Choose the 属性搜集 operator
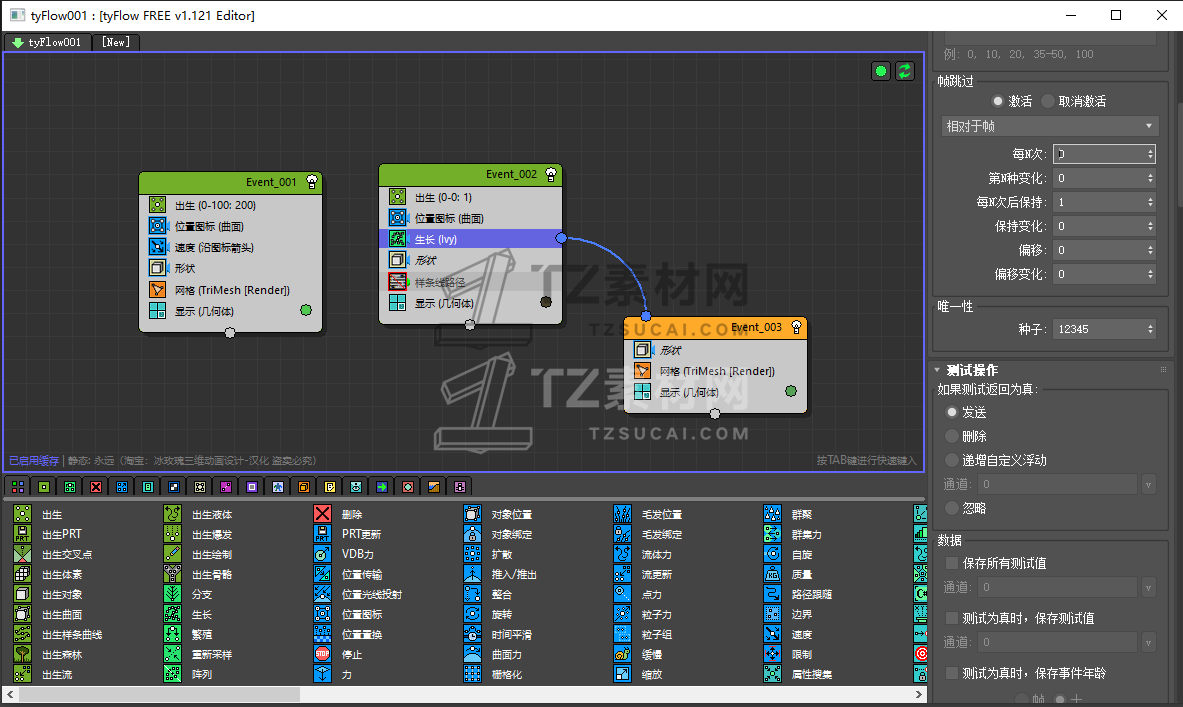Image resolution: width=1183 pixels, height=707 pixels. [798, 675]
